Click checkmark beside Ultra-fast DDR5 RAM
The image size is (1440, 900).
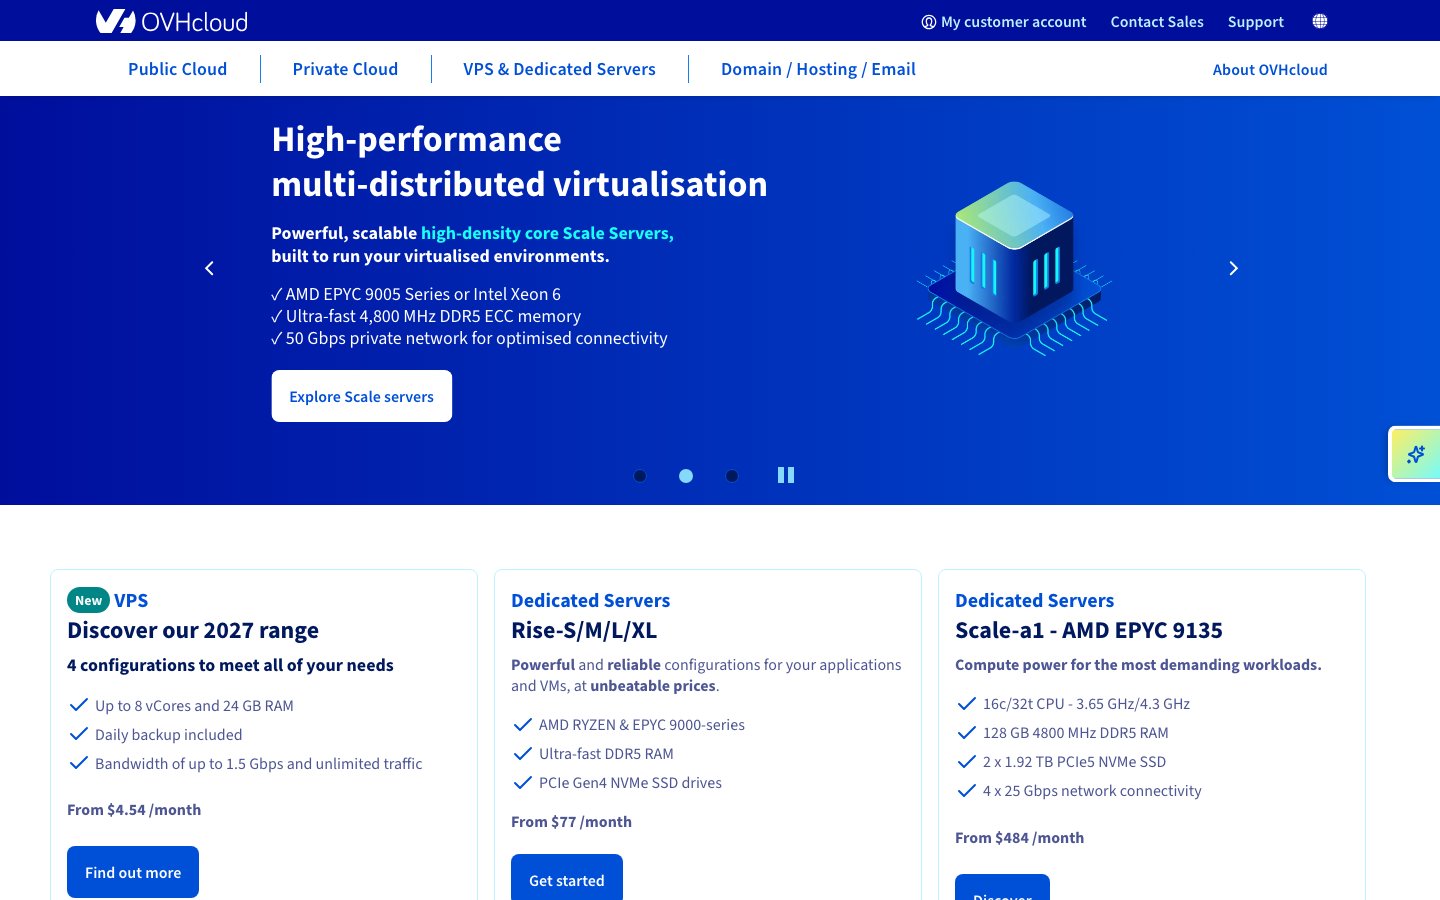(x=523, y=753)
